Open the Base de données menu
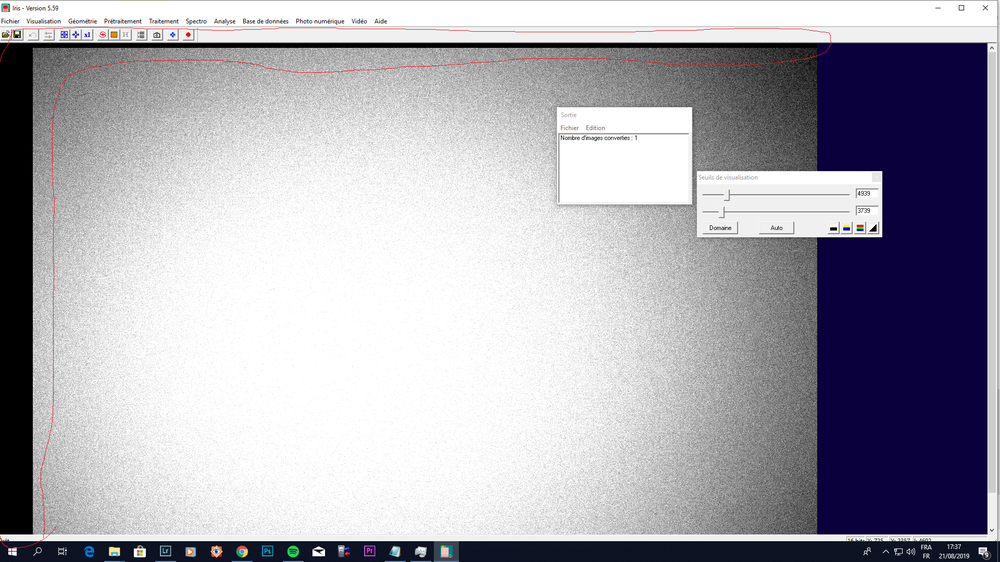Image resolution: width=1000 pixels, height=562 pixels. 265,21
